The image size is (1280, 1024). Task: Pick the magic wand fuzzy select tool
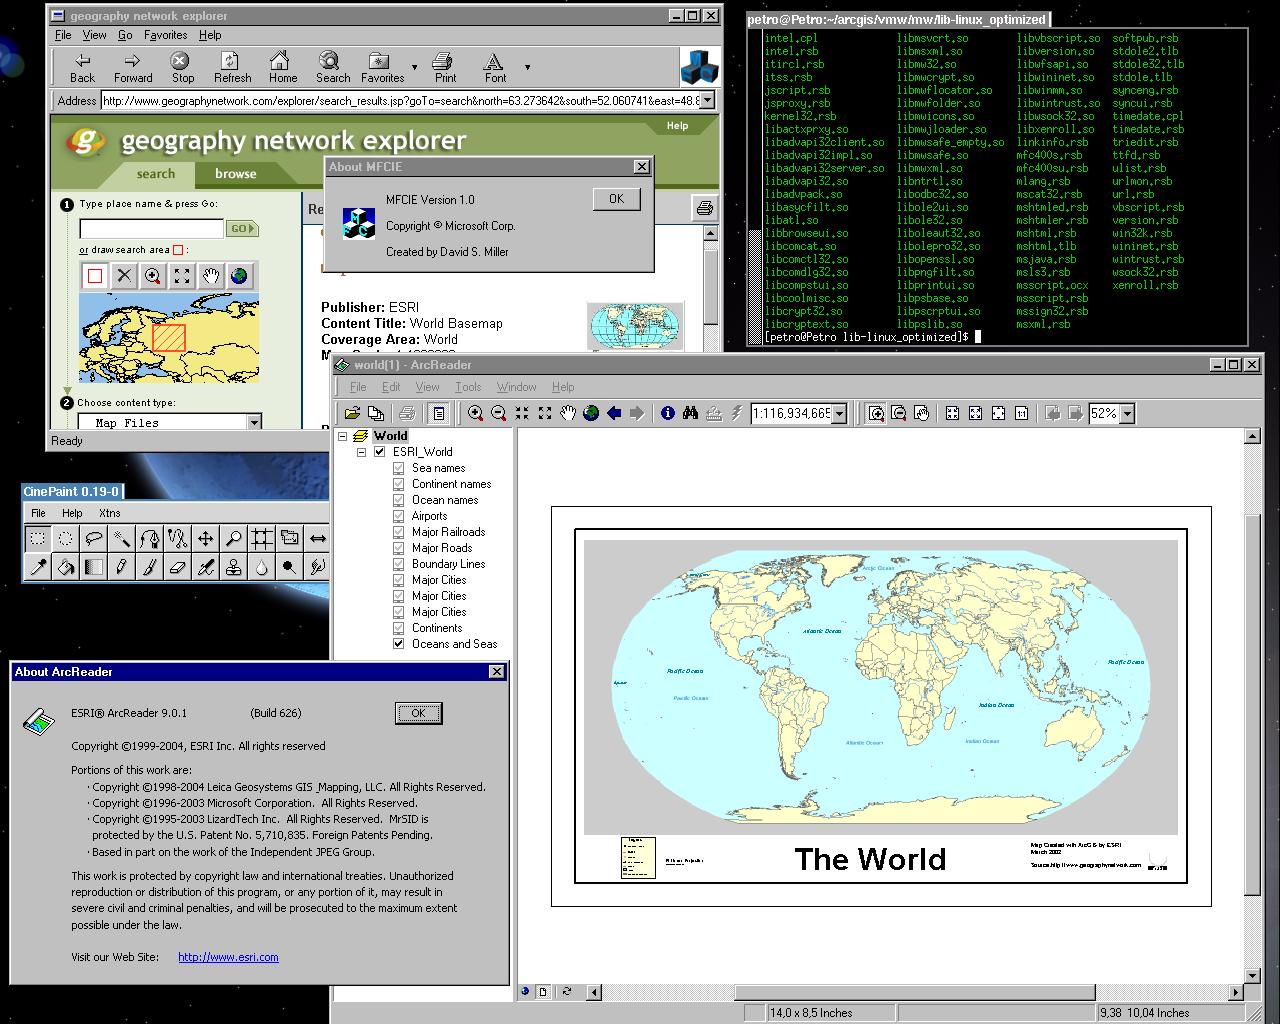click(121, 538)
